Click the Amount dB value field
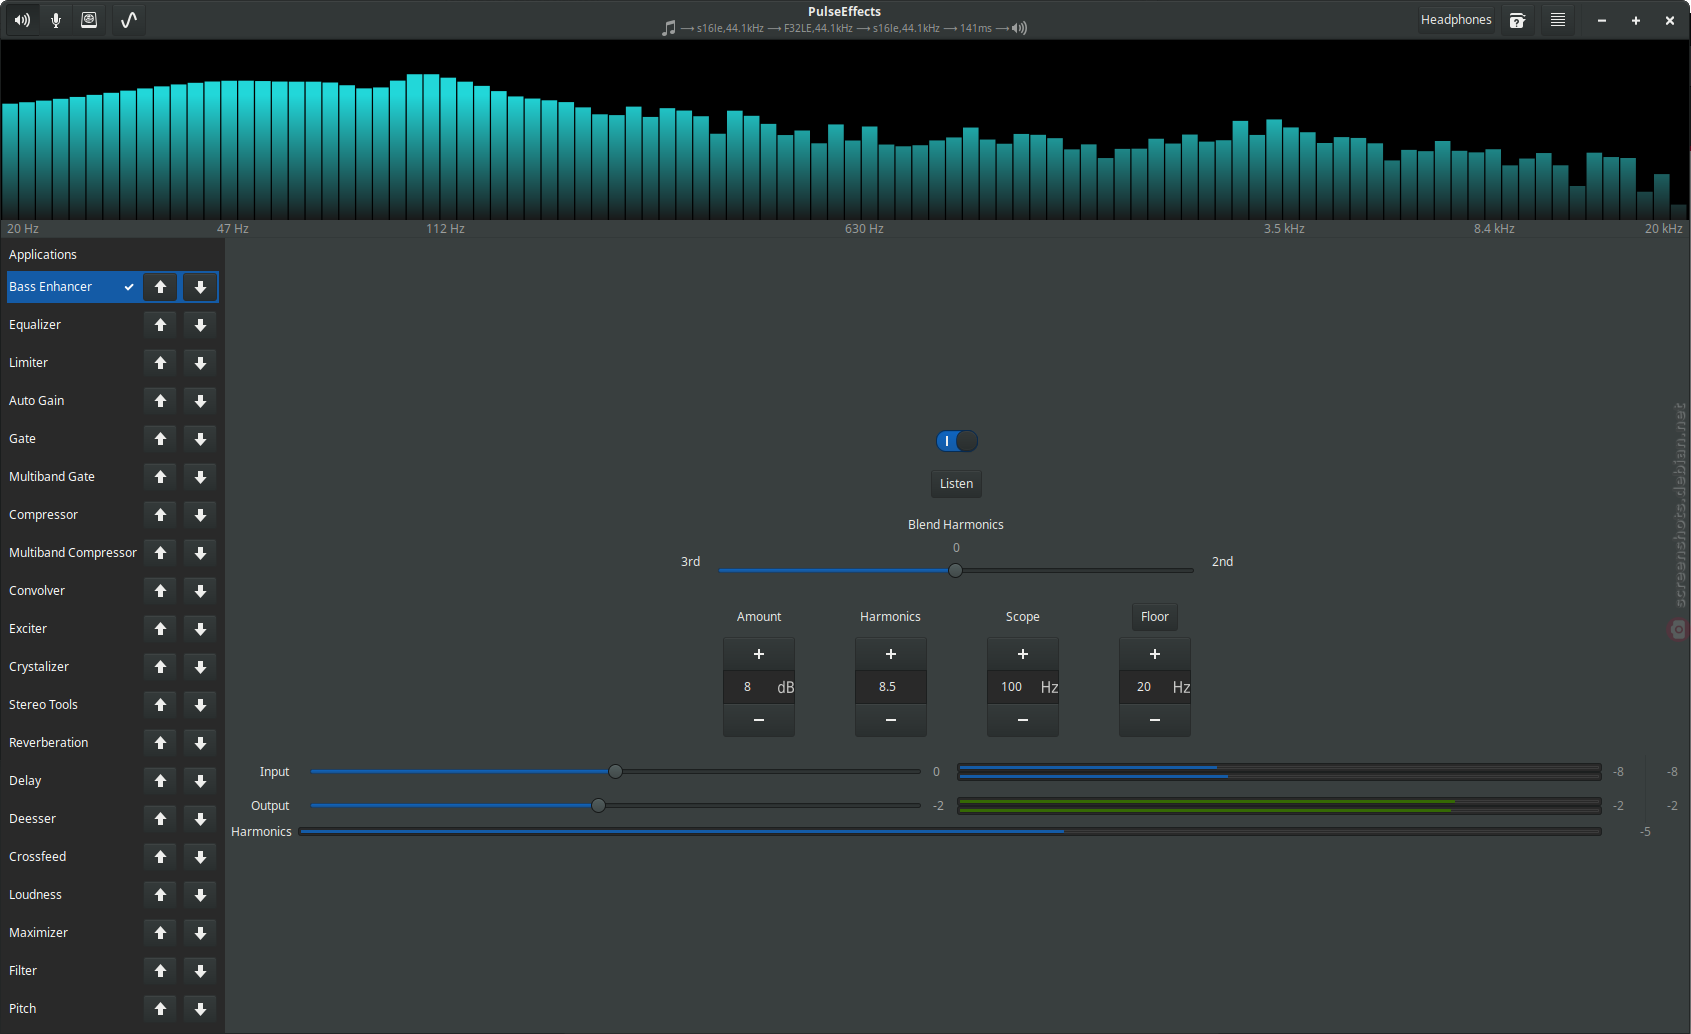This screenshot has width=1691, height=1034. click(759, 687)
